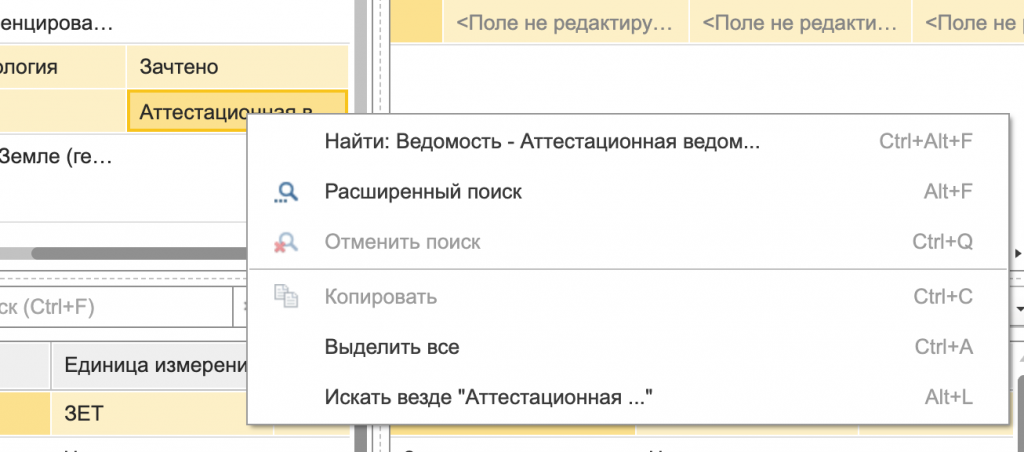Select the 'Земле (ге…' row

click(x=60, y=156)
